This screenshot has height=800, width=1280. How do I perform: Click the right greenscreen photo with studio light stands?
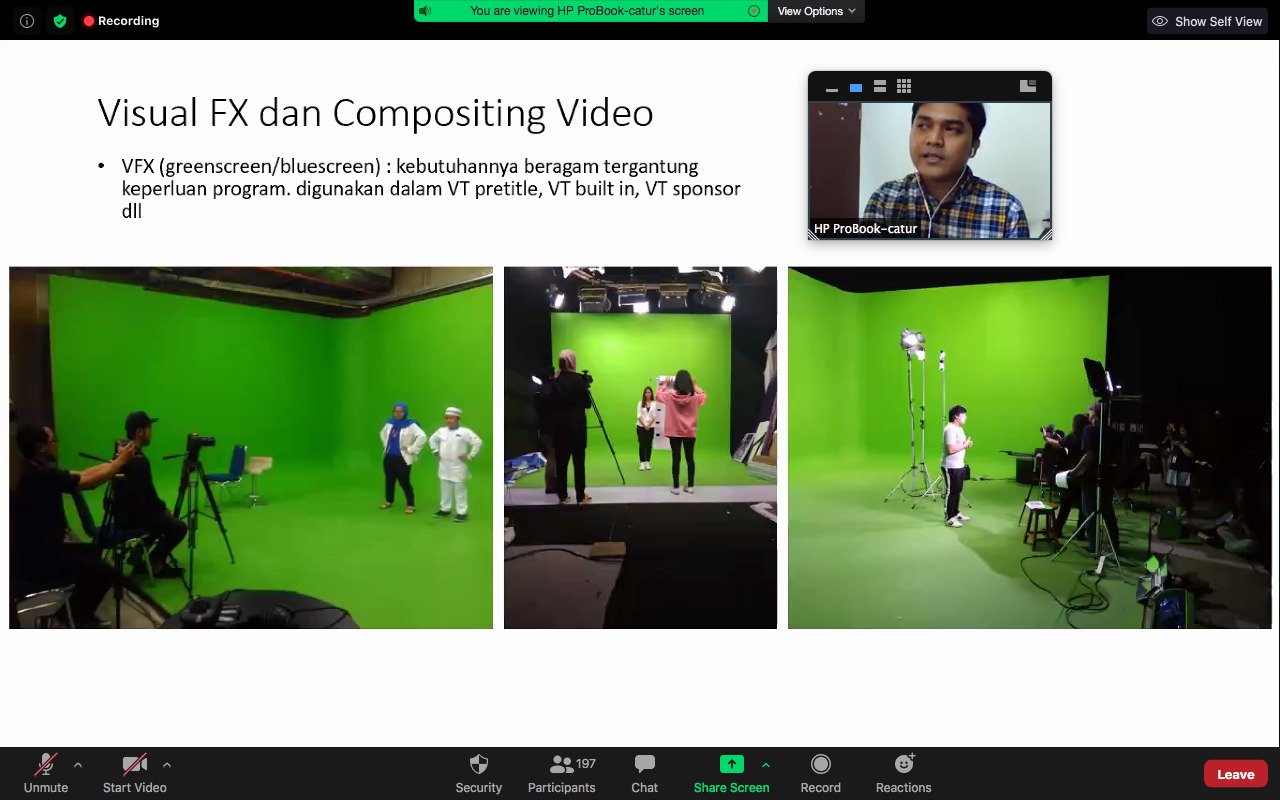[1030, 447]
